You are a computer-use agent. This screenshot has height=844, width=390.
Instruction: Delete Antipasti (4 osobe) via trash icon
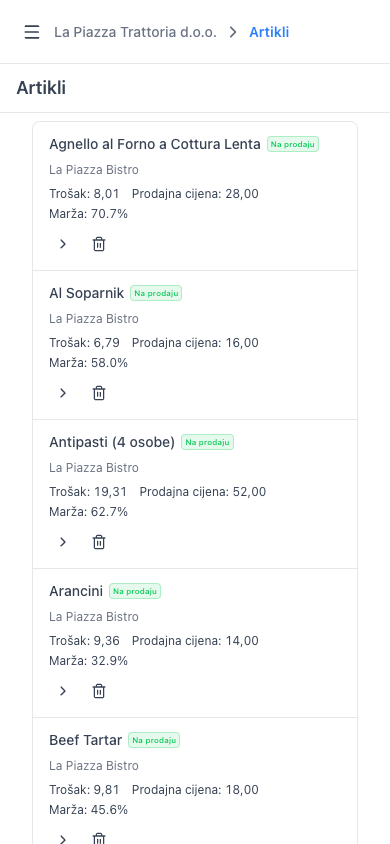coord(99,542)
